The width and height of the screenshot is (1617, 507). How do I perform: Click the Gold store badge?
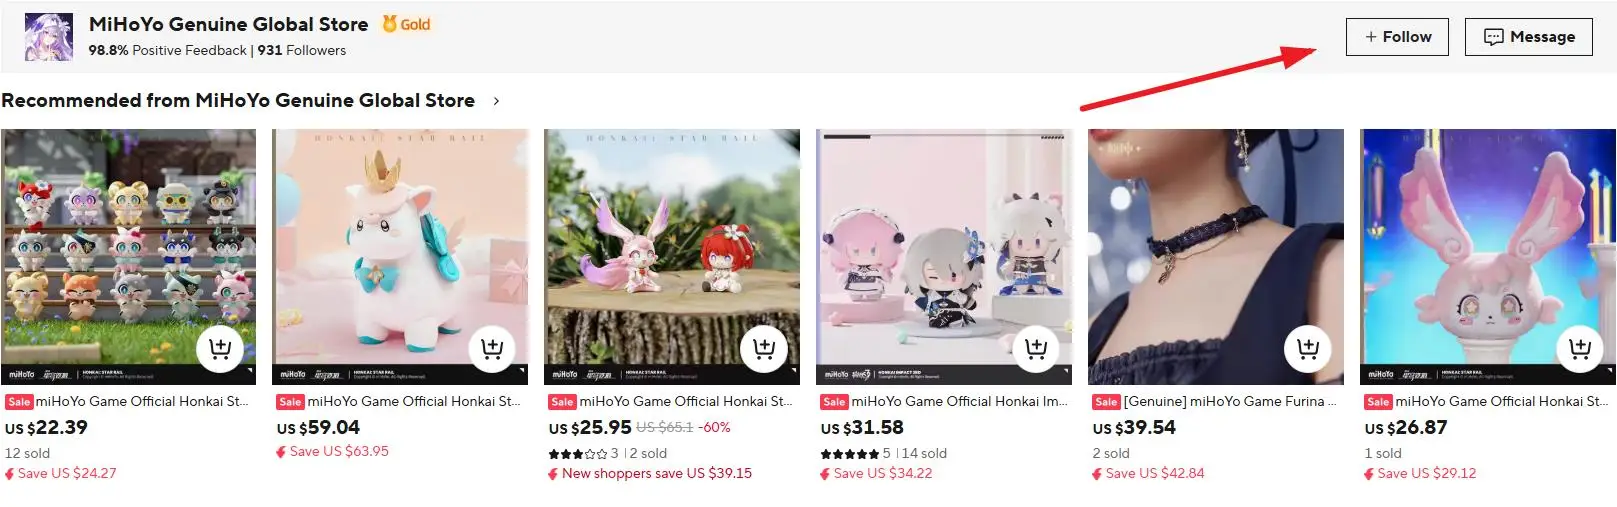406,24
